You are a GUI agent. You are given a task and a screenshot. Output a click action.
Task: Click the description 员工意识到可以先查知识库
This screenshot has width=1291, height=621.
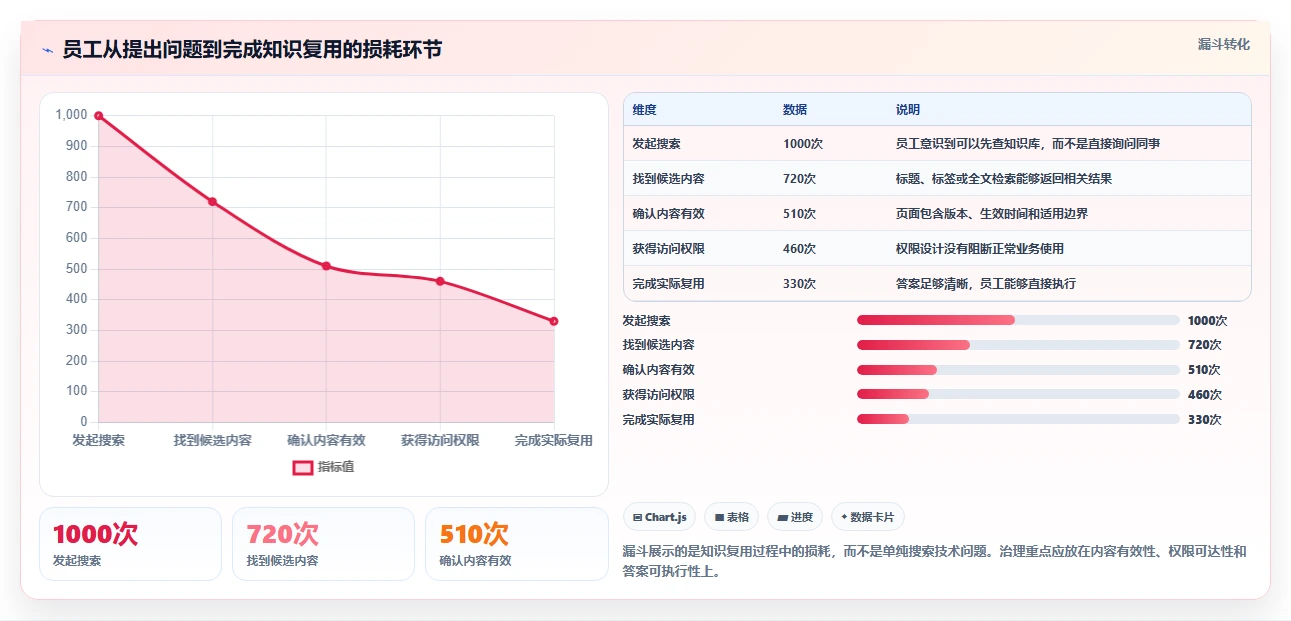(x=1028, y=144)
